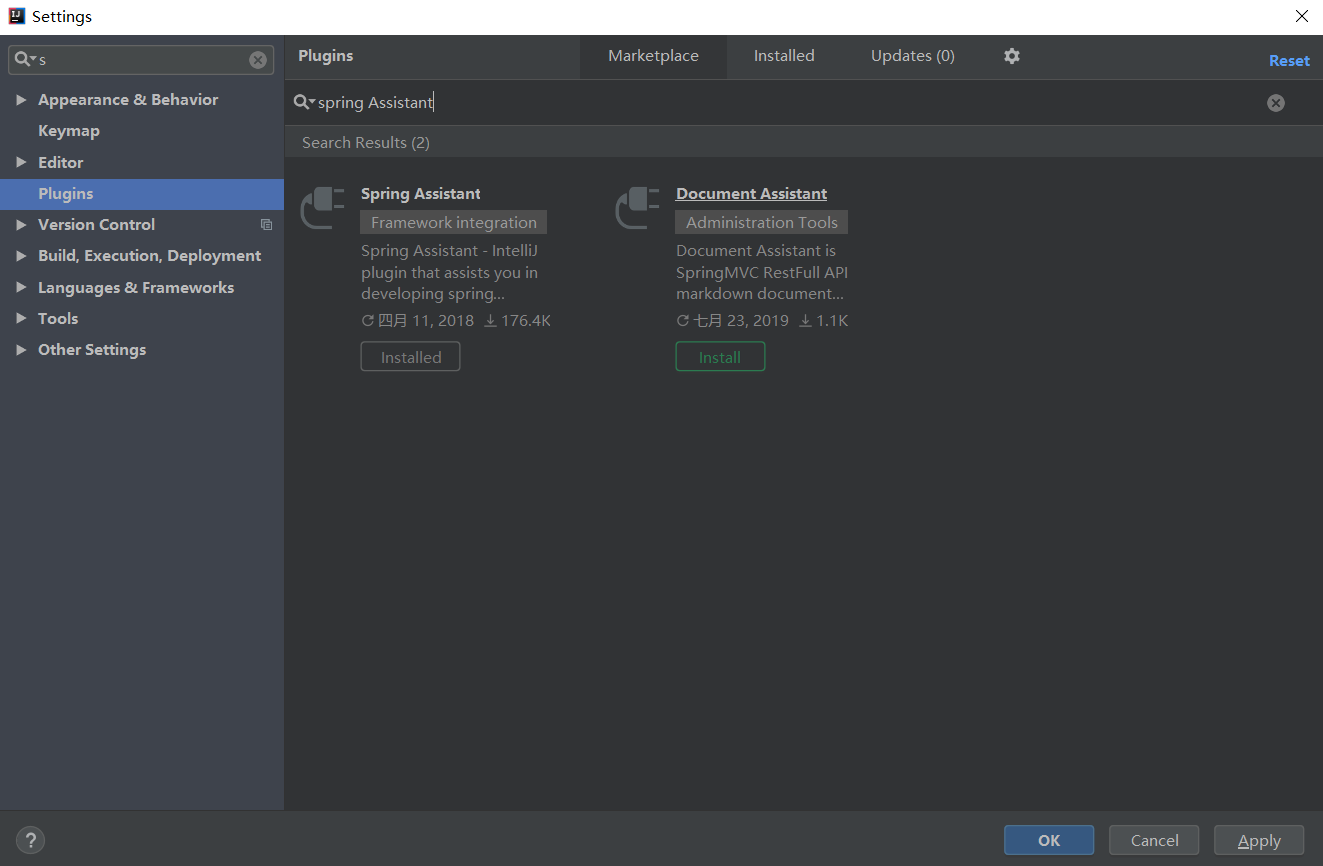Expand Languages & Frameworks node
This screenshot has height=866, width=1323.
[x=21, y=287]
